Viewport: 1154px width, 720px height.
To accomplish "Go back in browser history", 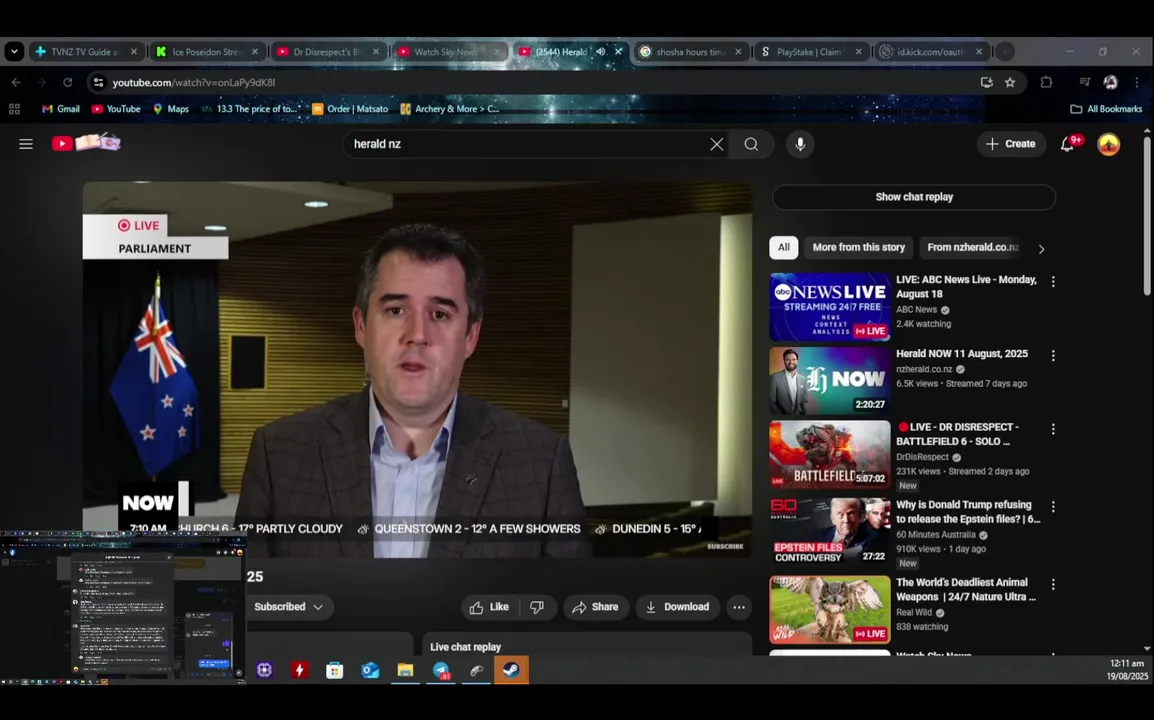I will [16, 82].
